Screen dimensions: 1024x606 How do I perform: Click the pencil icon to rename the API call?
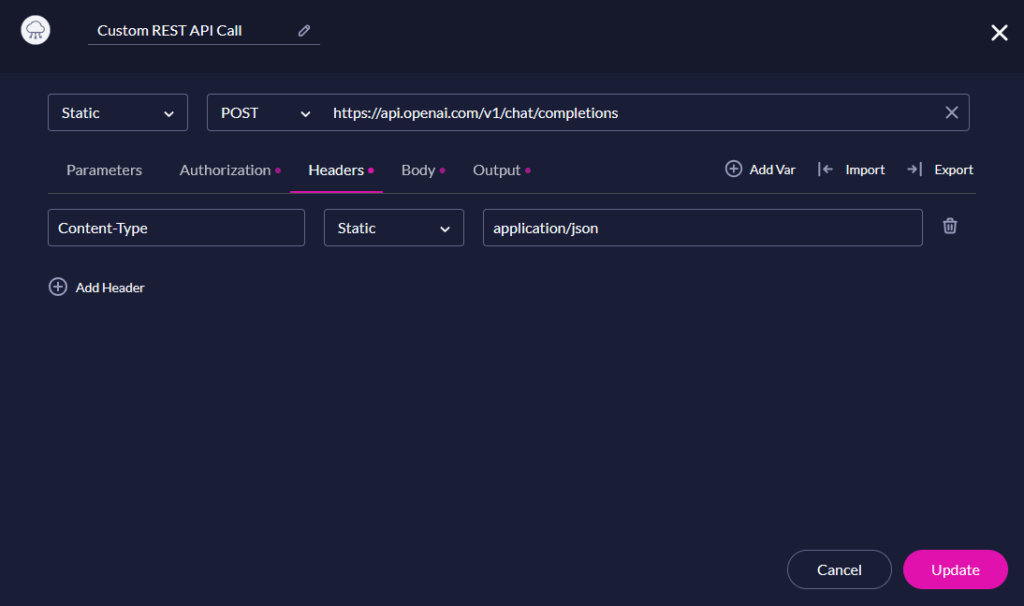point(304,31)
